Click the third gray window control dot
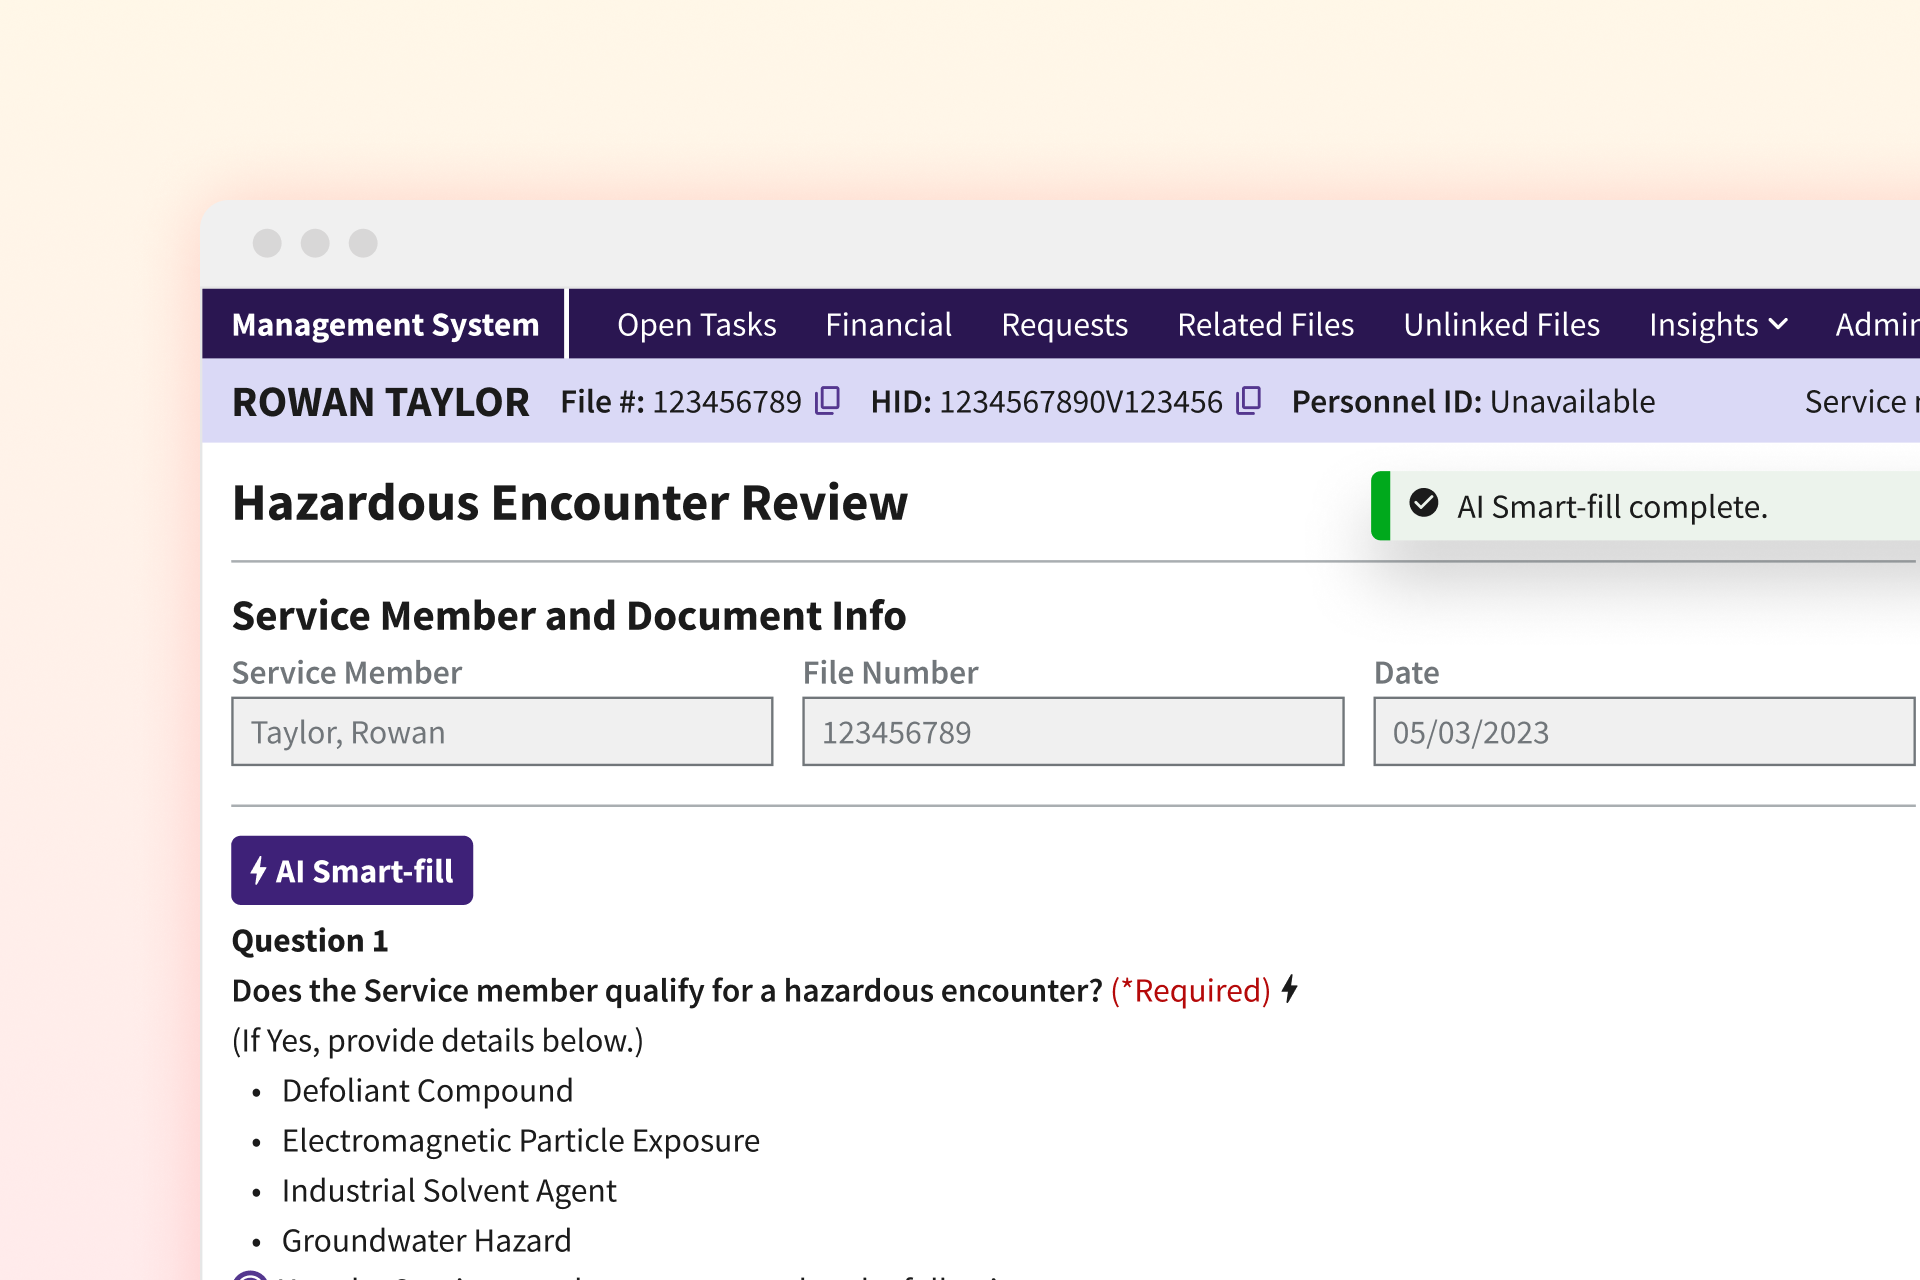This screenshot has height=1280, width=1920. (363, 243)
